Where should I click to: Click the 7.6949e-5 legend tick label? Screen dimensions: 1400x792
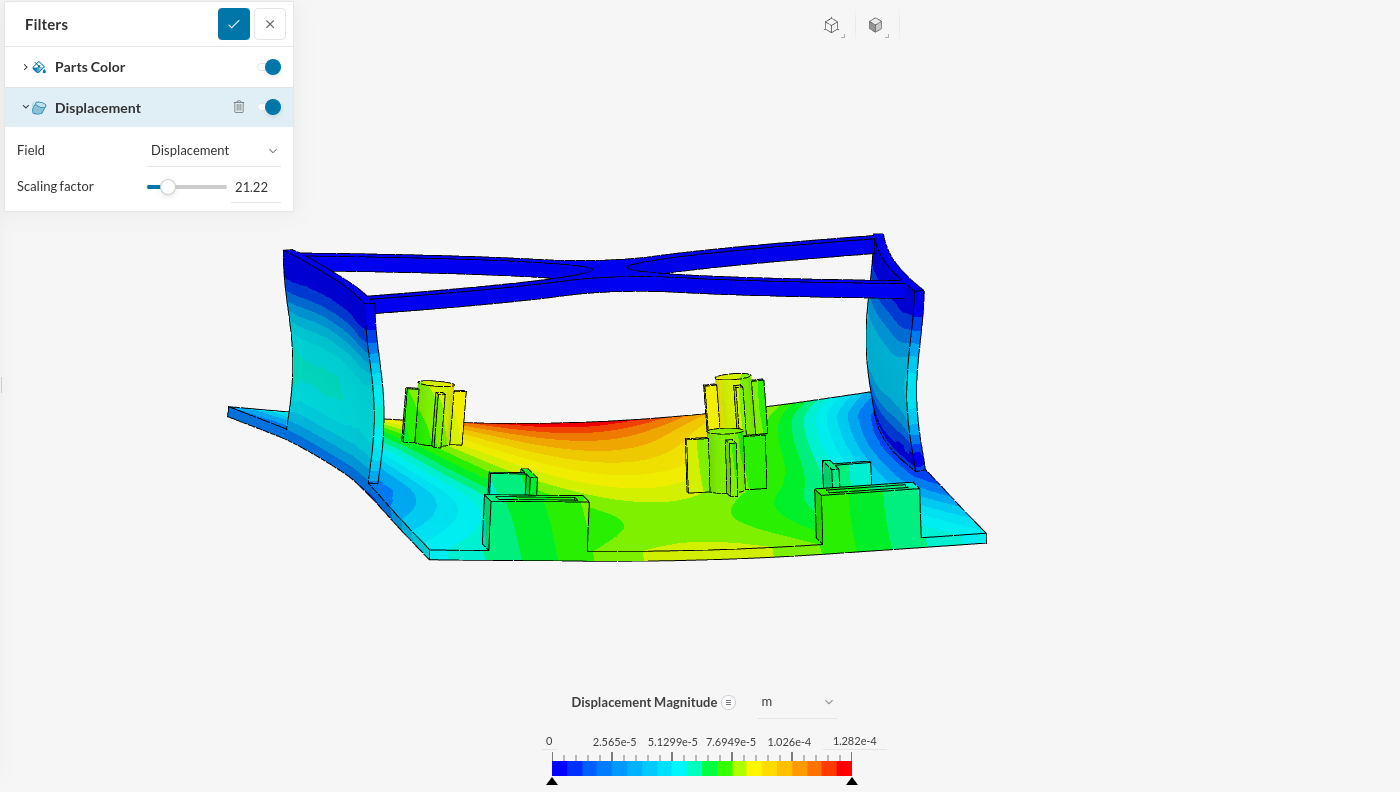click(732, 742)
